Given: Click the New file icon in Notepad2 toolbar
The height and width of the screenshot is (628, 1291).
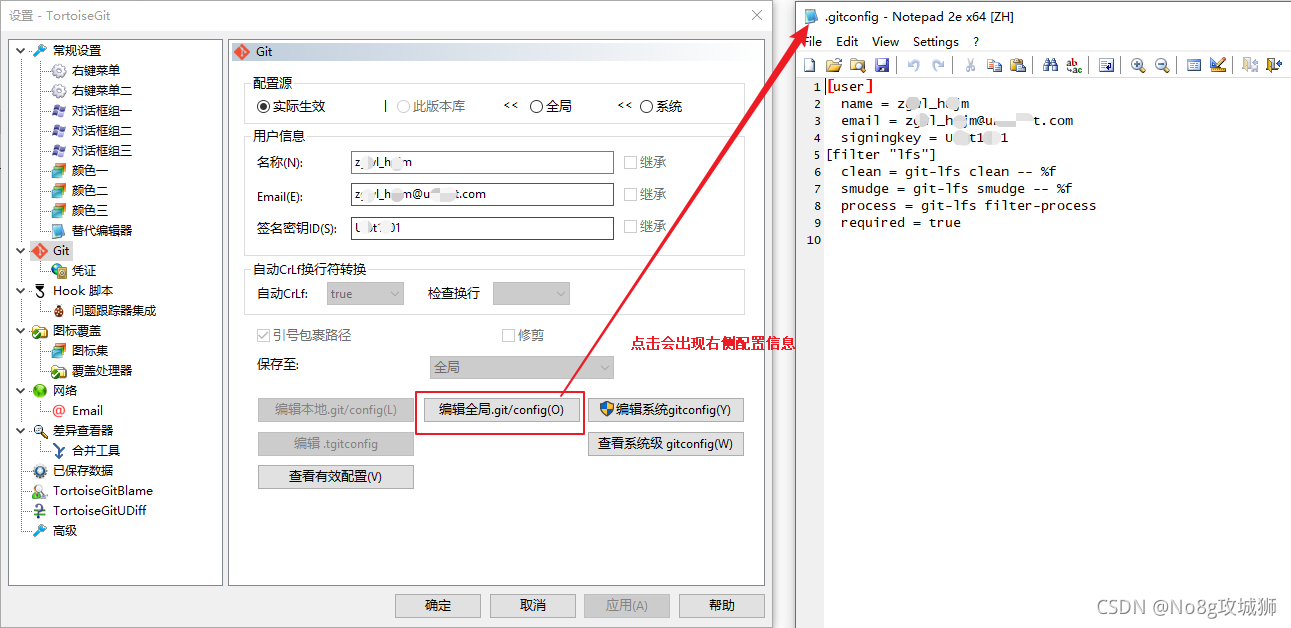Looking at the screenshot, I should tap(811, 65).
